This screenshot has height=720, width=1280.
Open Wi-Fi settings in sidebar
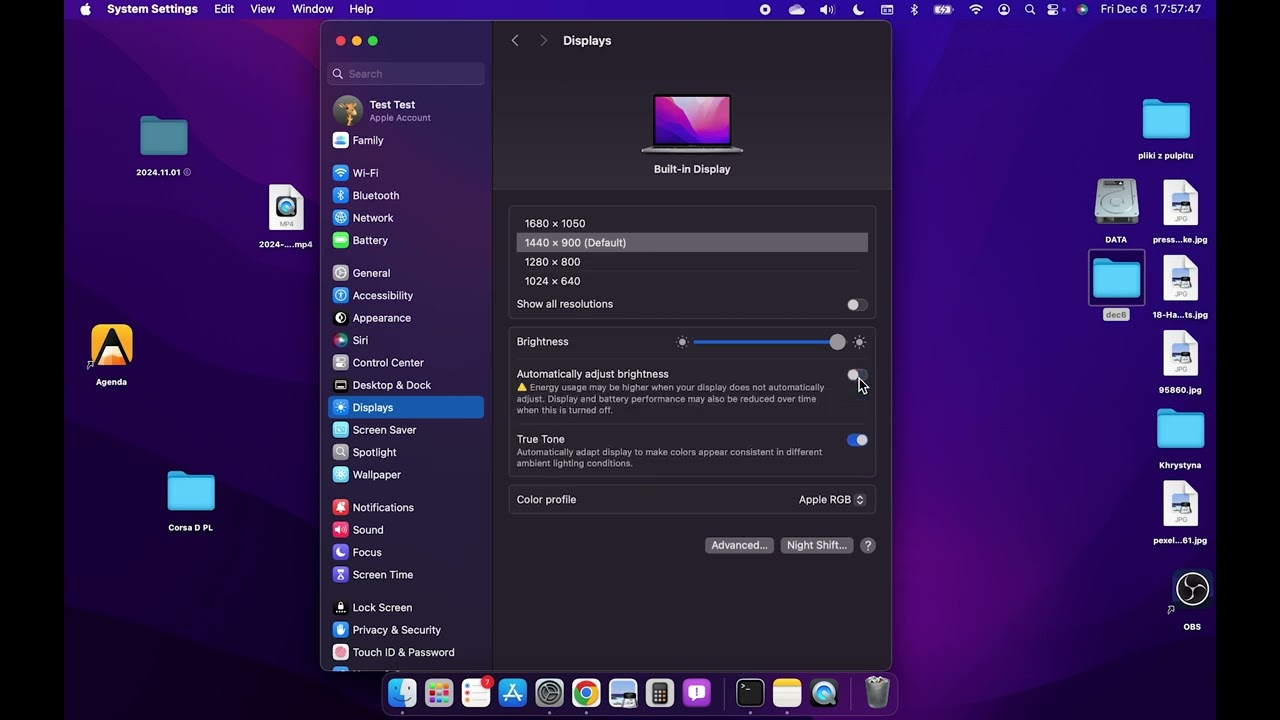click(x=406, y=173)
